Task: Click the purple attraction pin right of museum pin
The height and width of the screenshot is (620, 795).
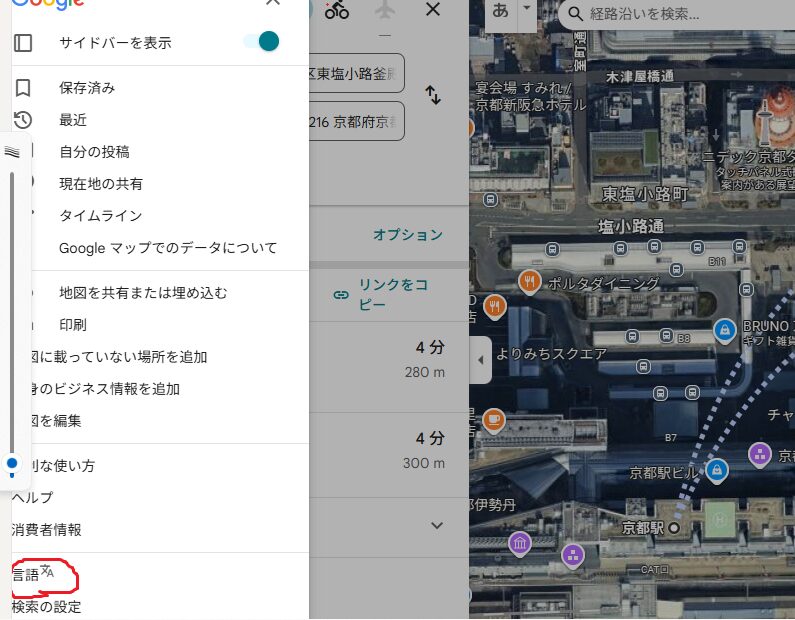Action: 573,556
